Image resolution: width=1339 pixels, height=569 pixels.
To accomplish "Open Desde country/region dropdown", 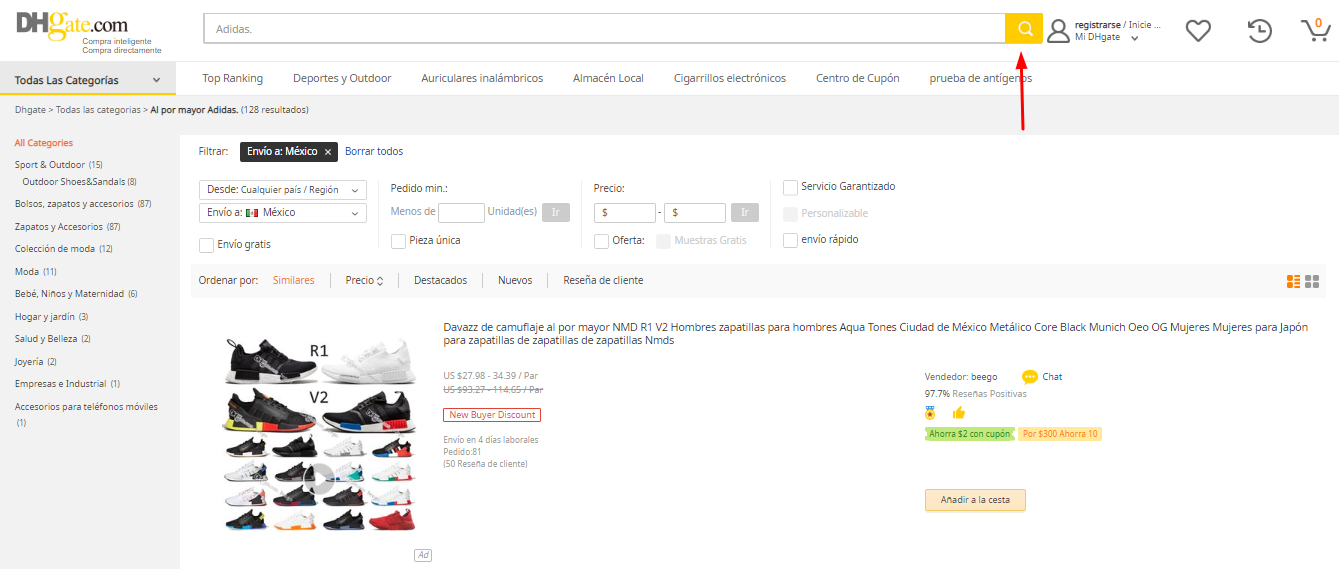I will point(284,190).
